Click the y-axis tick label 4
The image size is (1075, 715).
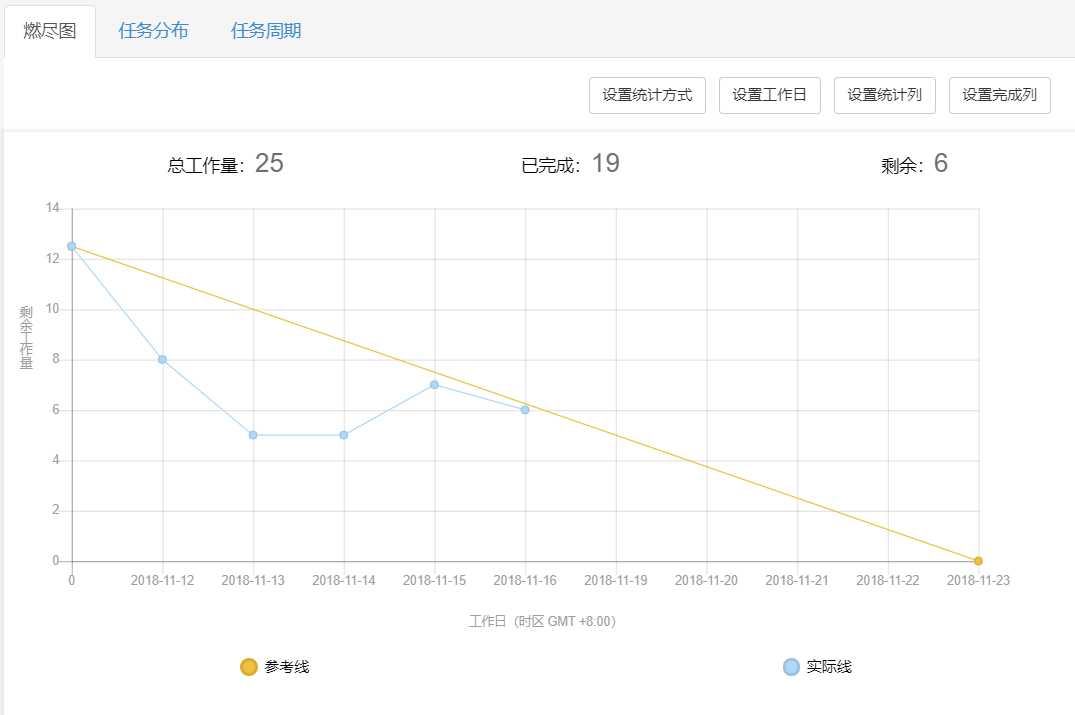[56, 460]
